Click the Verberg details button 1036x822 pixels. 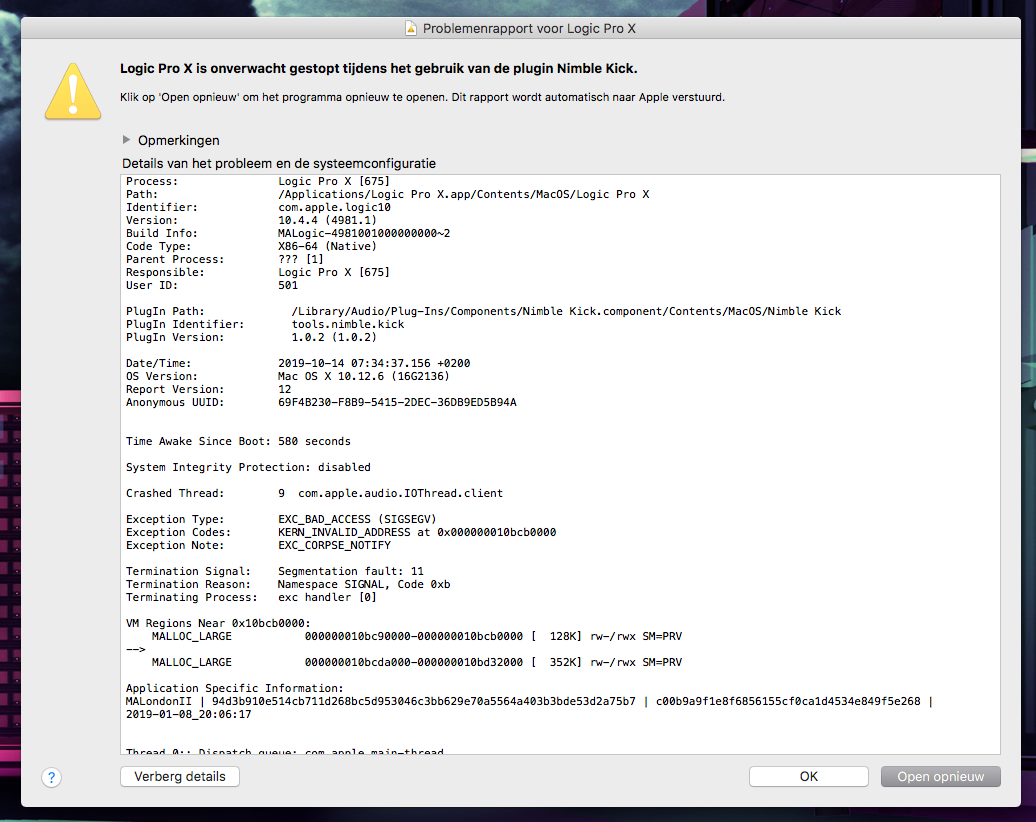[x=180, y=776]
